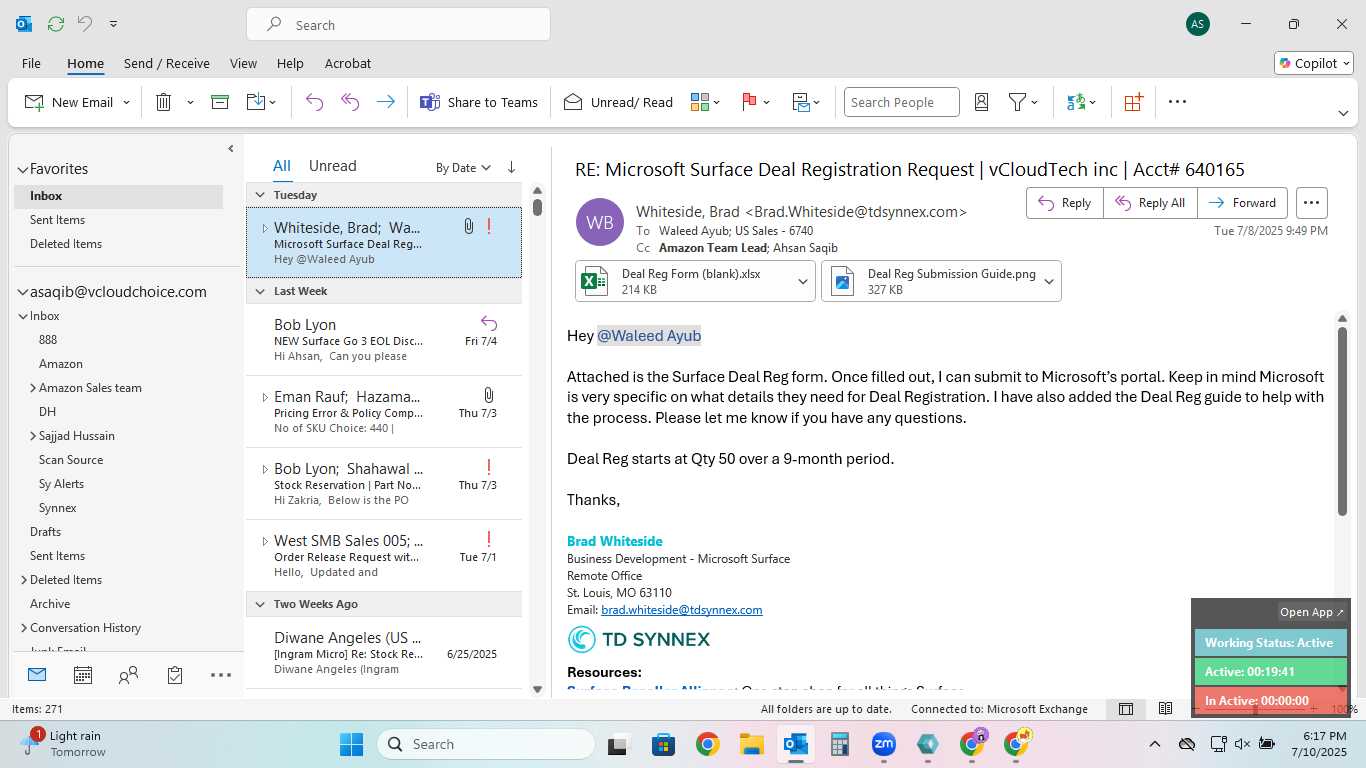Click Share to Teams button
Screen dimensions: 1366x768
tap(478, 102)
